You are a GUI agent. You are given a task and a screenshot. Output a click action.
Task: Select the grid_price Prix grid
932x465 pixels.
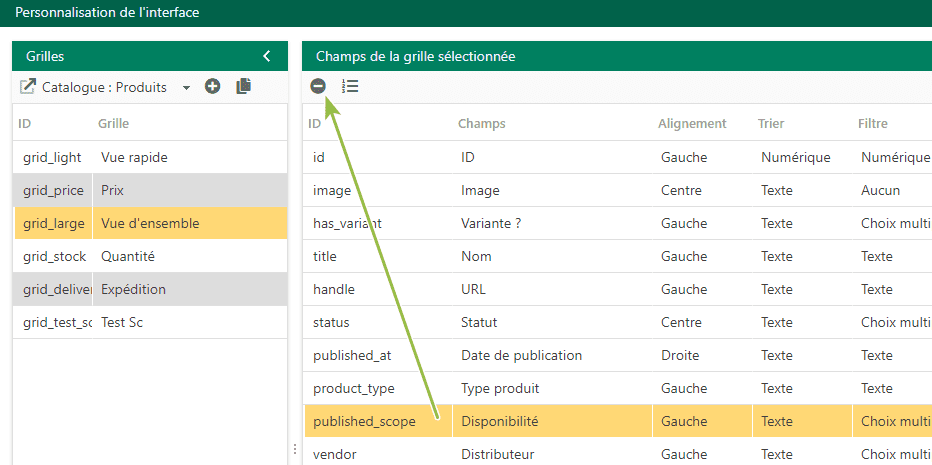point(150,190)
